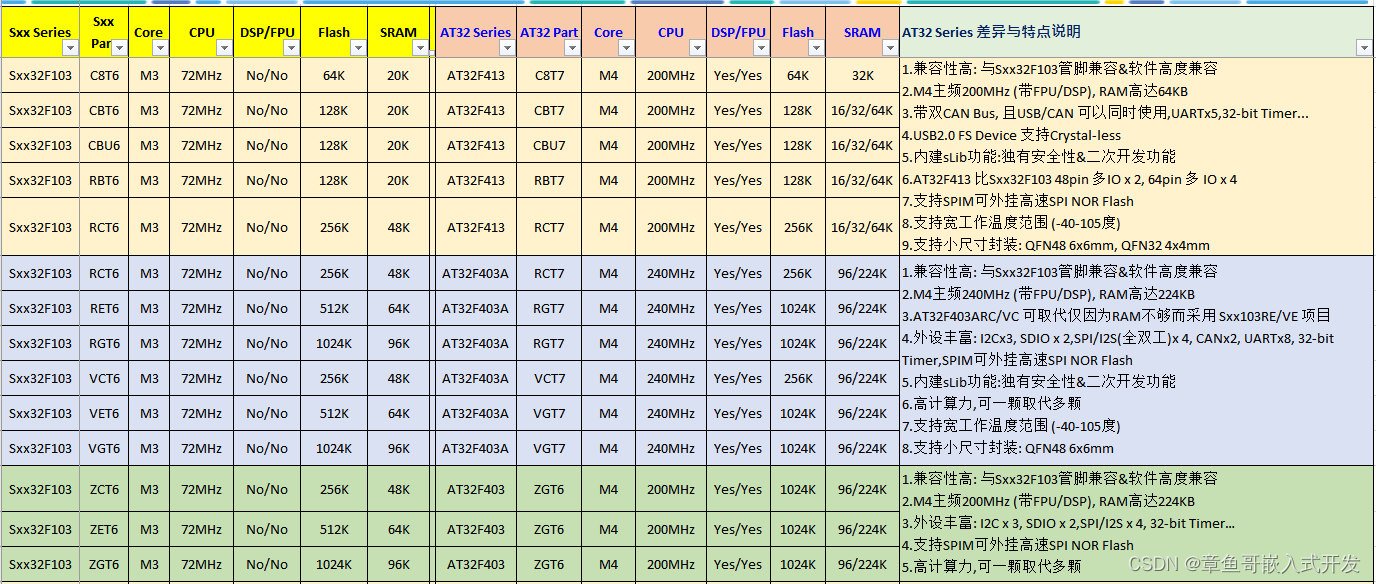Image resolution: width=1376 pixels, height=584 pixels.
Task: Select the RBT7 part cell
Action: coord(549,180)
